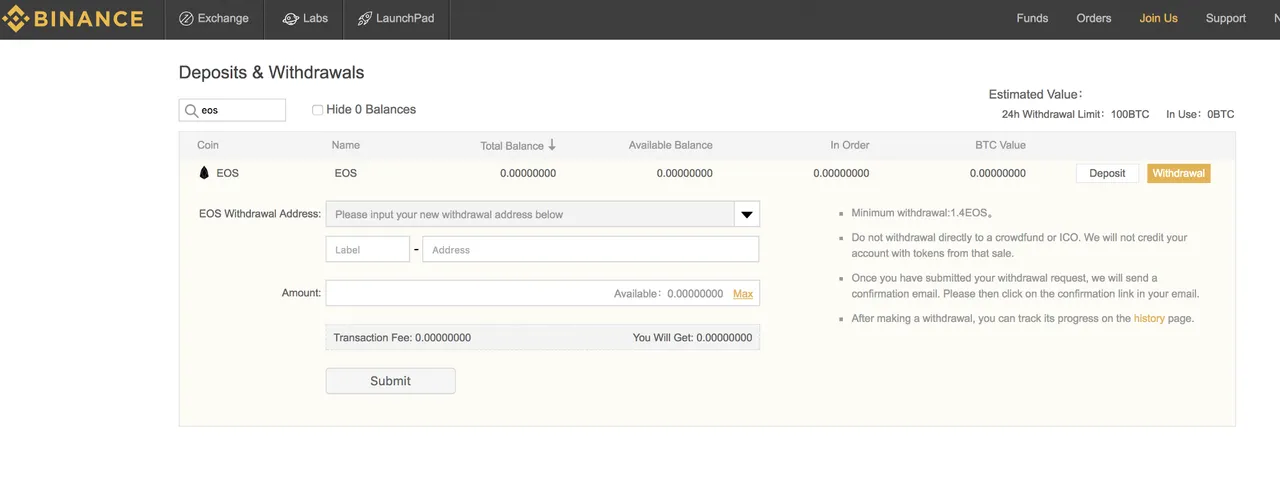
Task: Click the In Use 0BTC text
Action: (x=1200, y=114)
